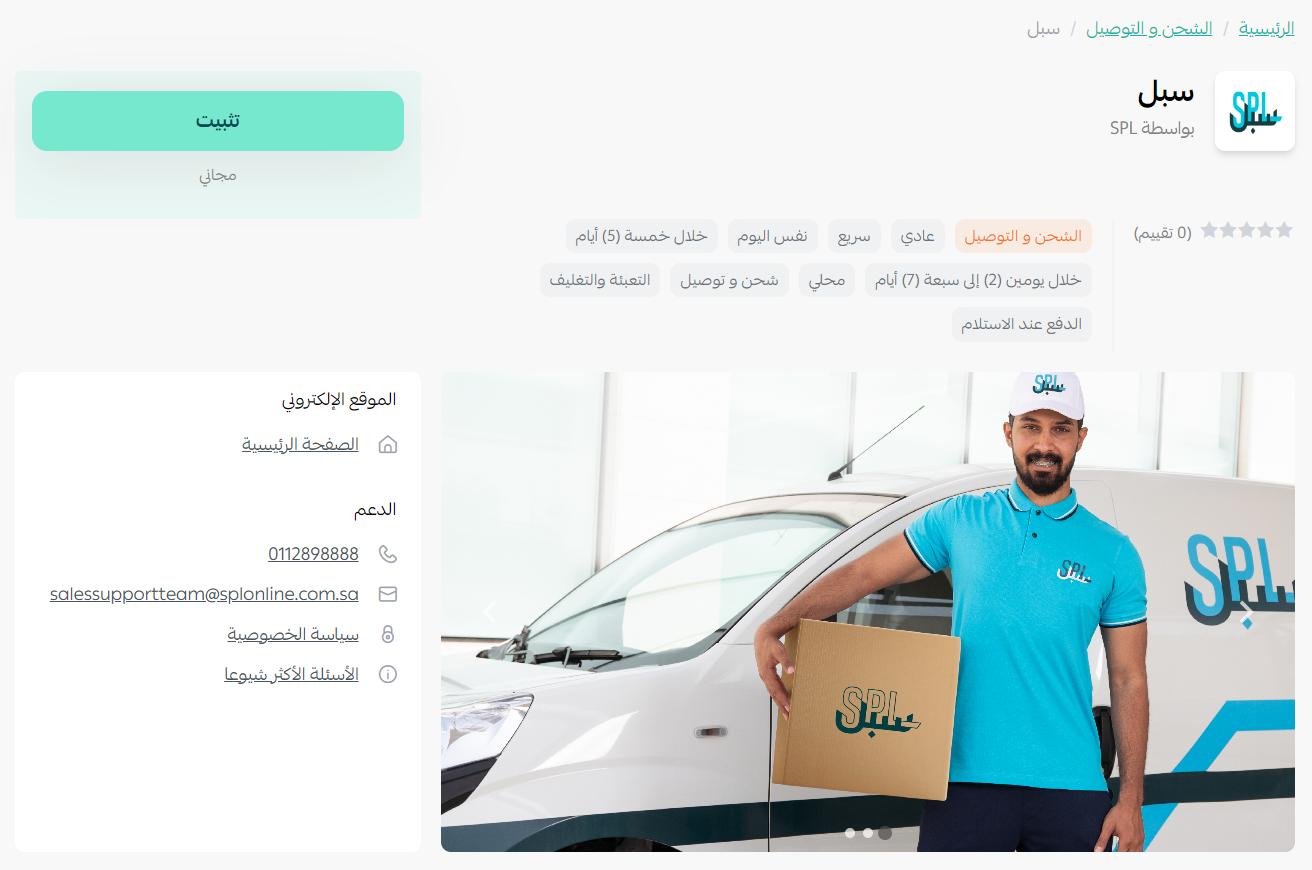Click the envelope email icon
Image resolution: width=1312 pixels, height=870 pixels.
[x=388, y=594]
